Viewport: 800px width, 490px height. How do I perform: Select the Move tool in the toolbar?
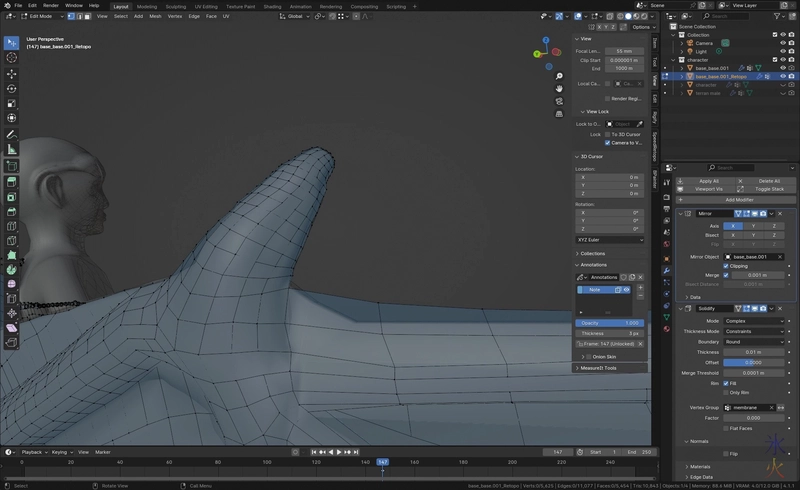[11, 73]
